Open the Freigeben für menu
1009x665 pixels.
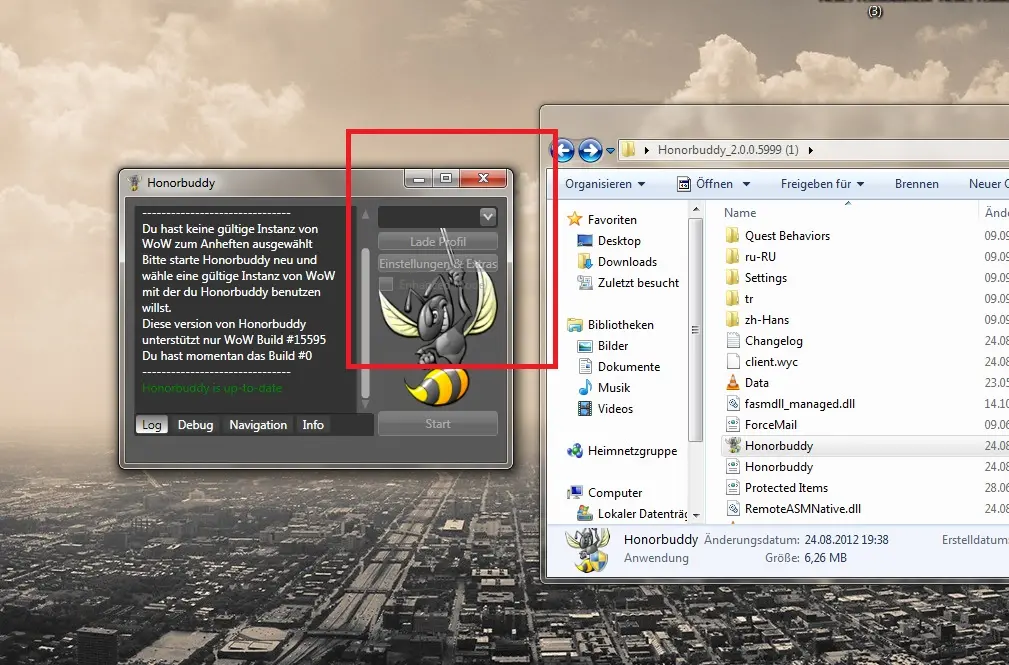pos(822,184)
